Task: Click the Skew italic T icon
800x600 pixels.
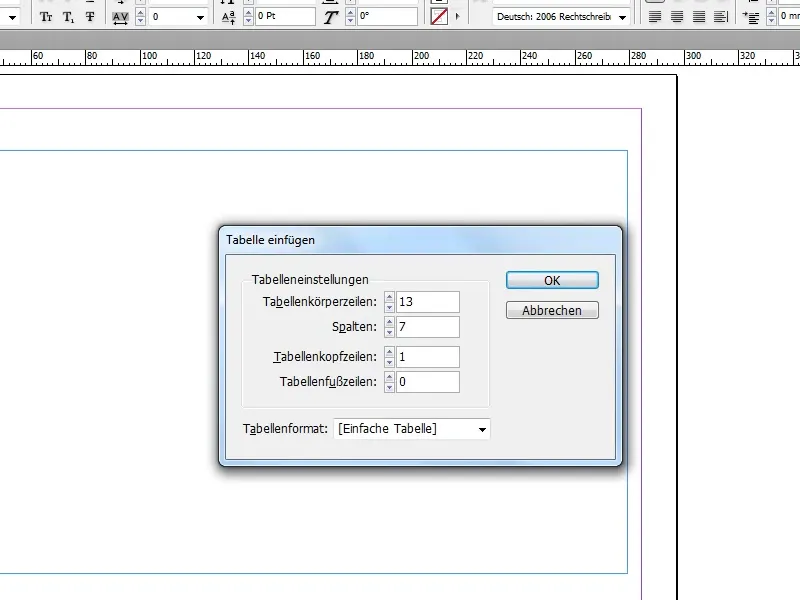Action: coord(331,17)
